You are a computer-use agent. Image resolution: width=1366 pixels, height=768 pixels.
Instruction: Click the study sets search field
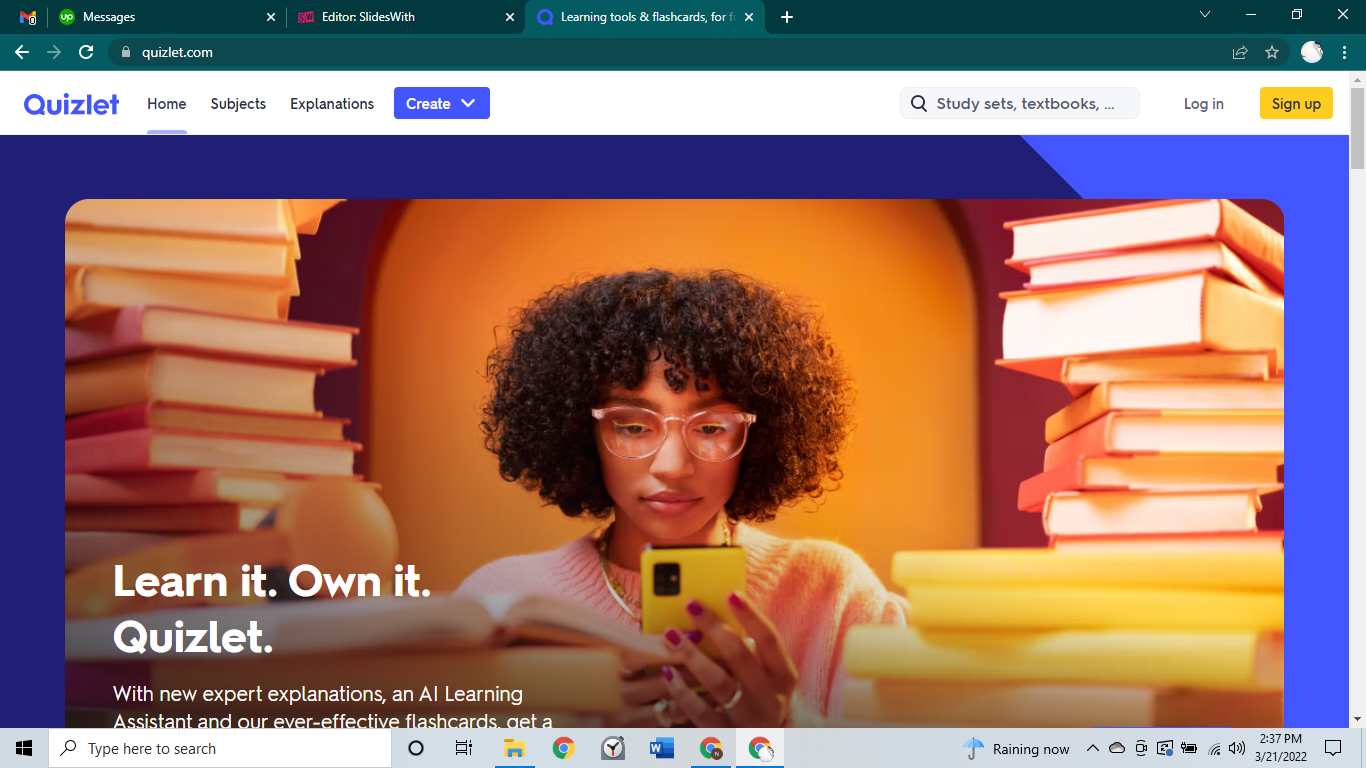click(x=1020, y=103)
